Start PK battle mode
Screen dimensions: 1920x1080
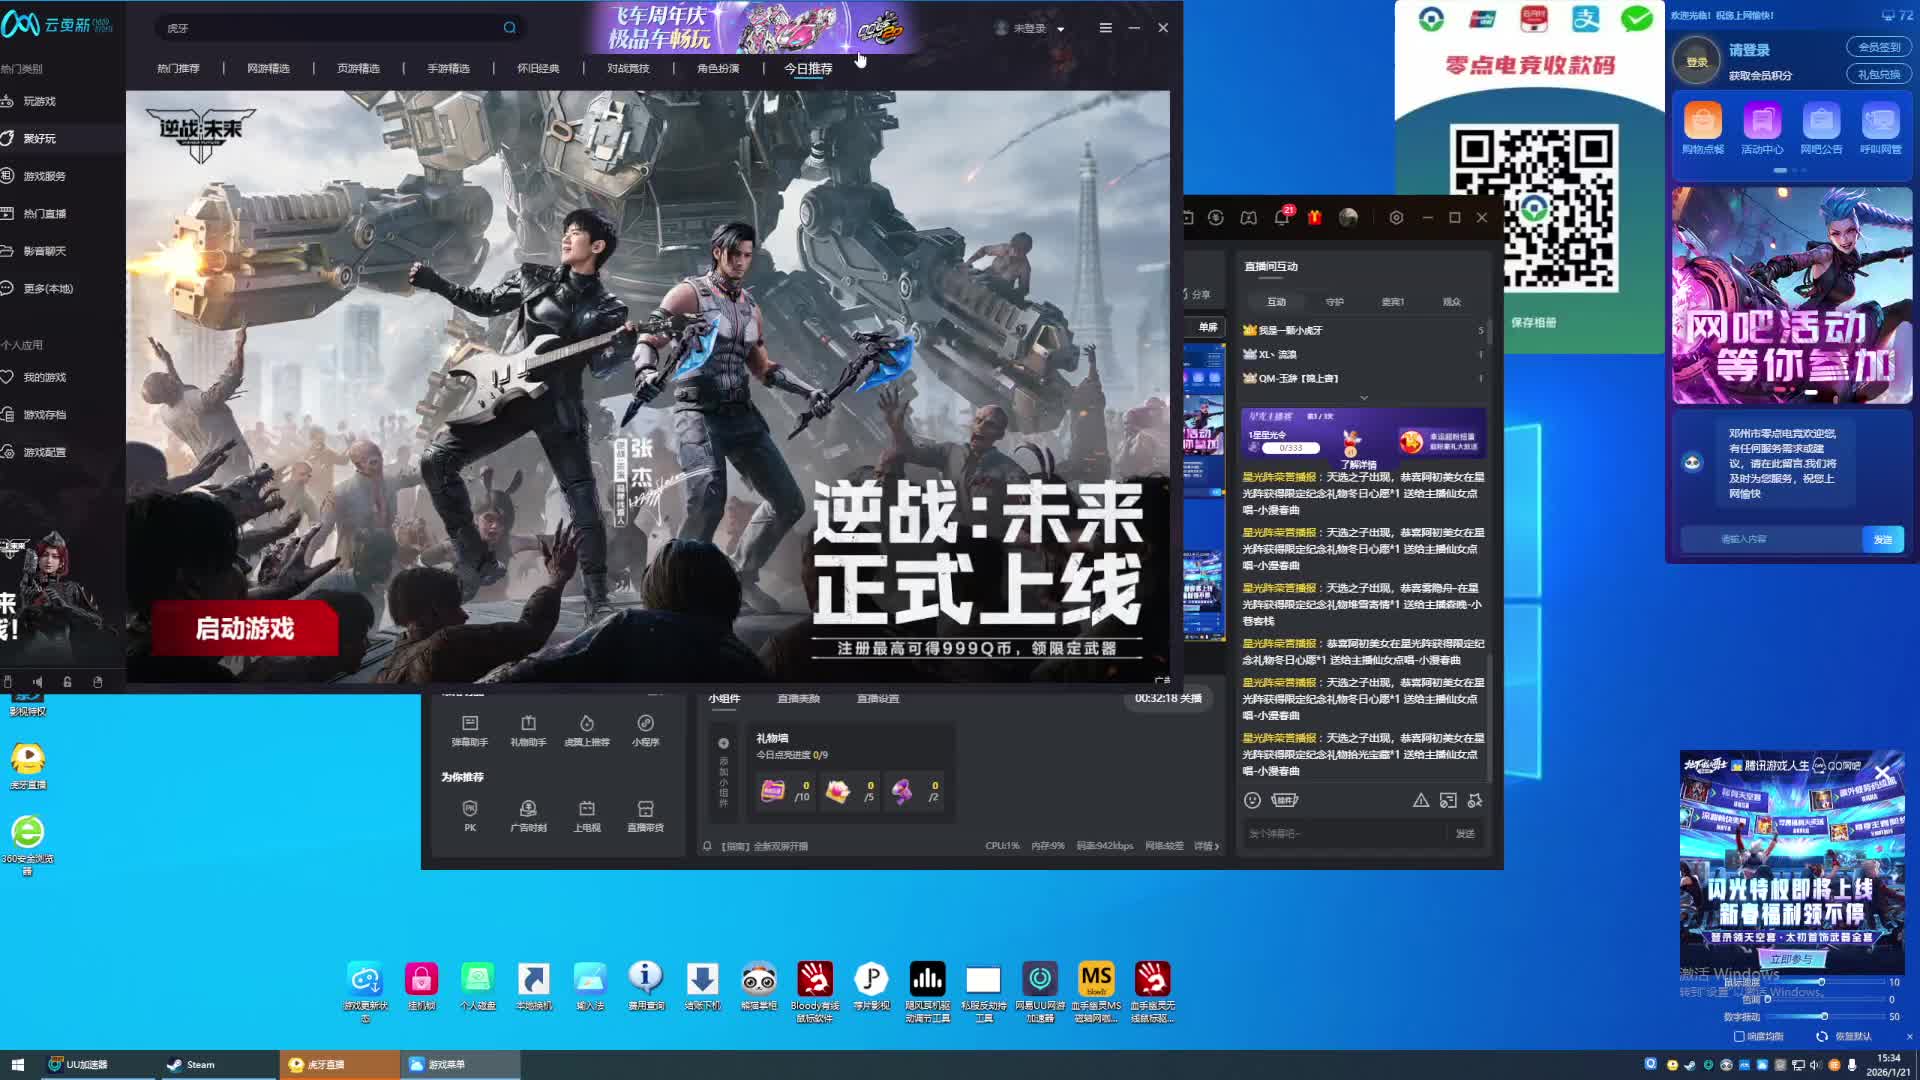click(x=470, y=814)
